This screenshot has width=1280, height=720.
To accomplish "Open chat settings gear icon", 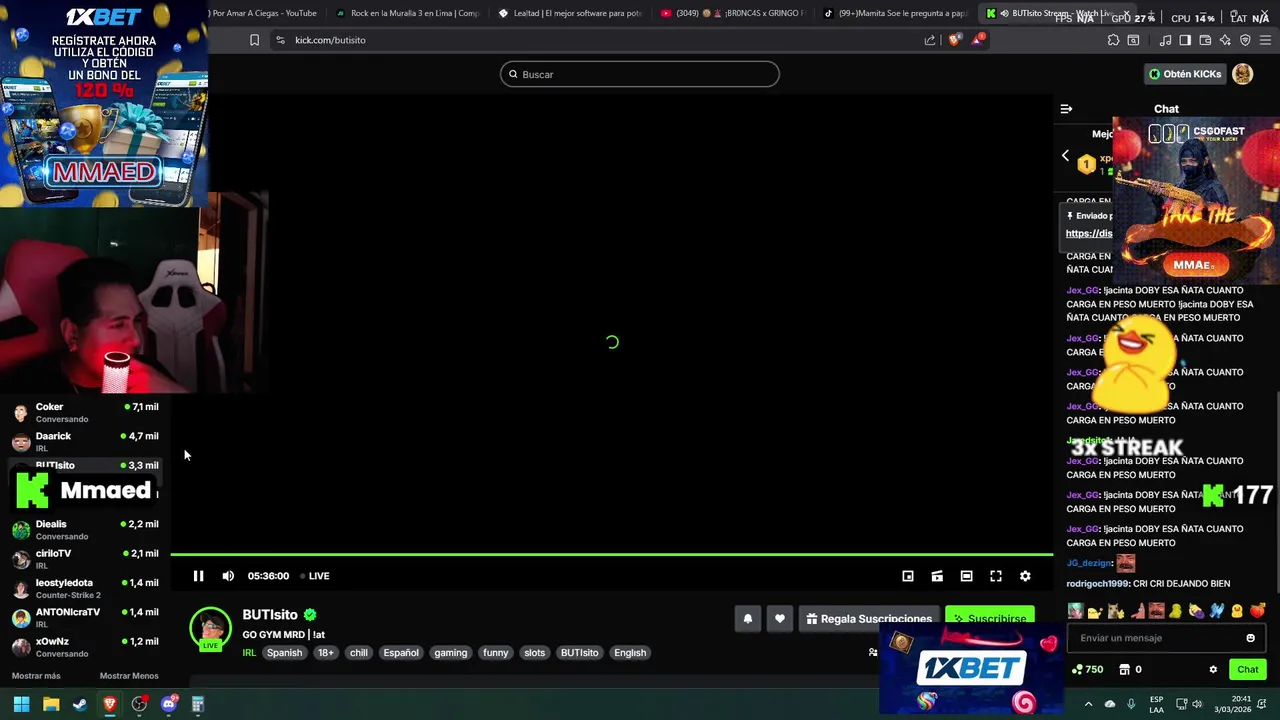I will point(1213,670).
